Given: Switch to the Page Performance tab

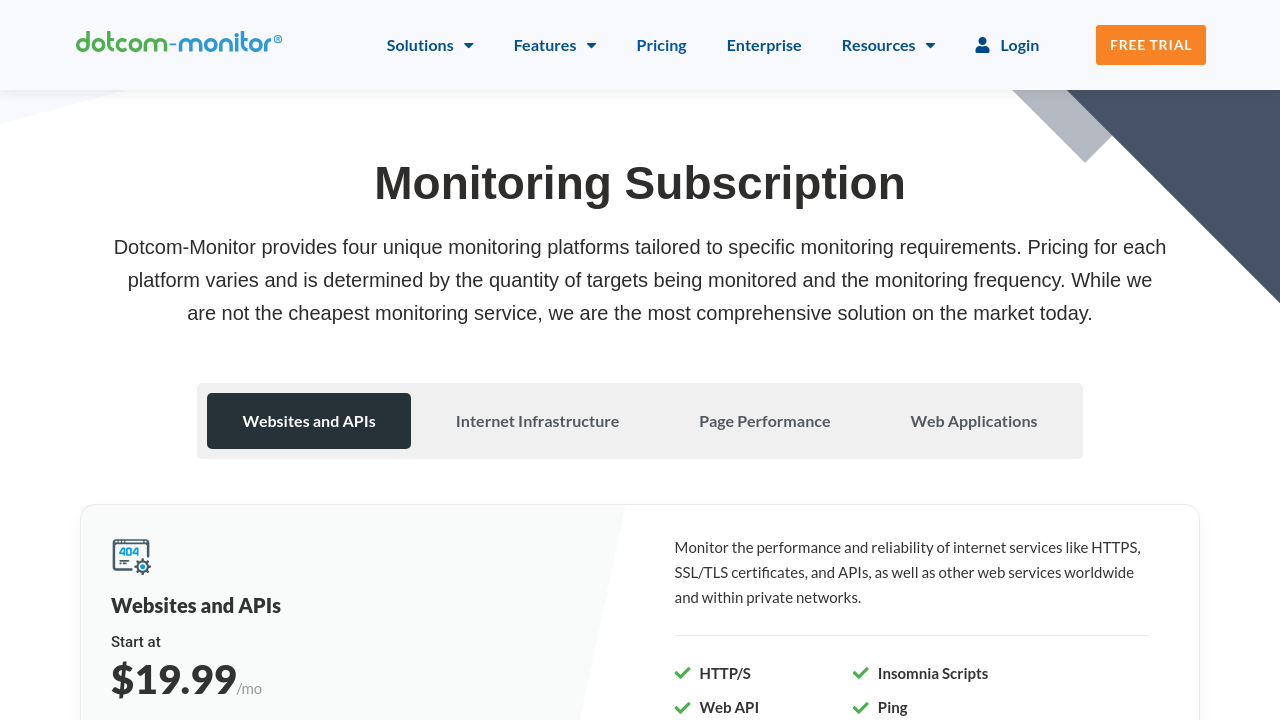Looking at the screenshot, I should pos(764,421).
